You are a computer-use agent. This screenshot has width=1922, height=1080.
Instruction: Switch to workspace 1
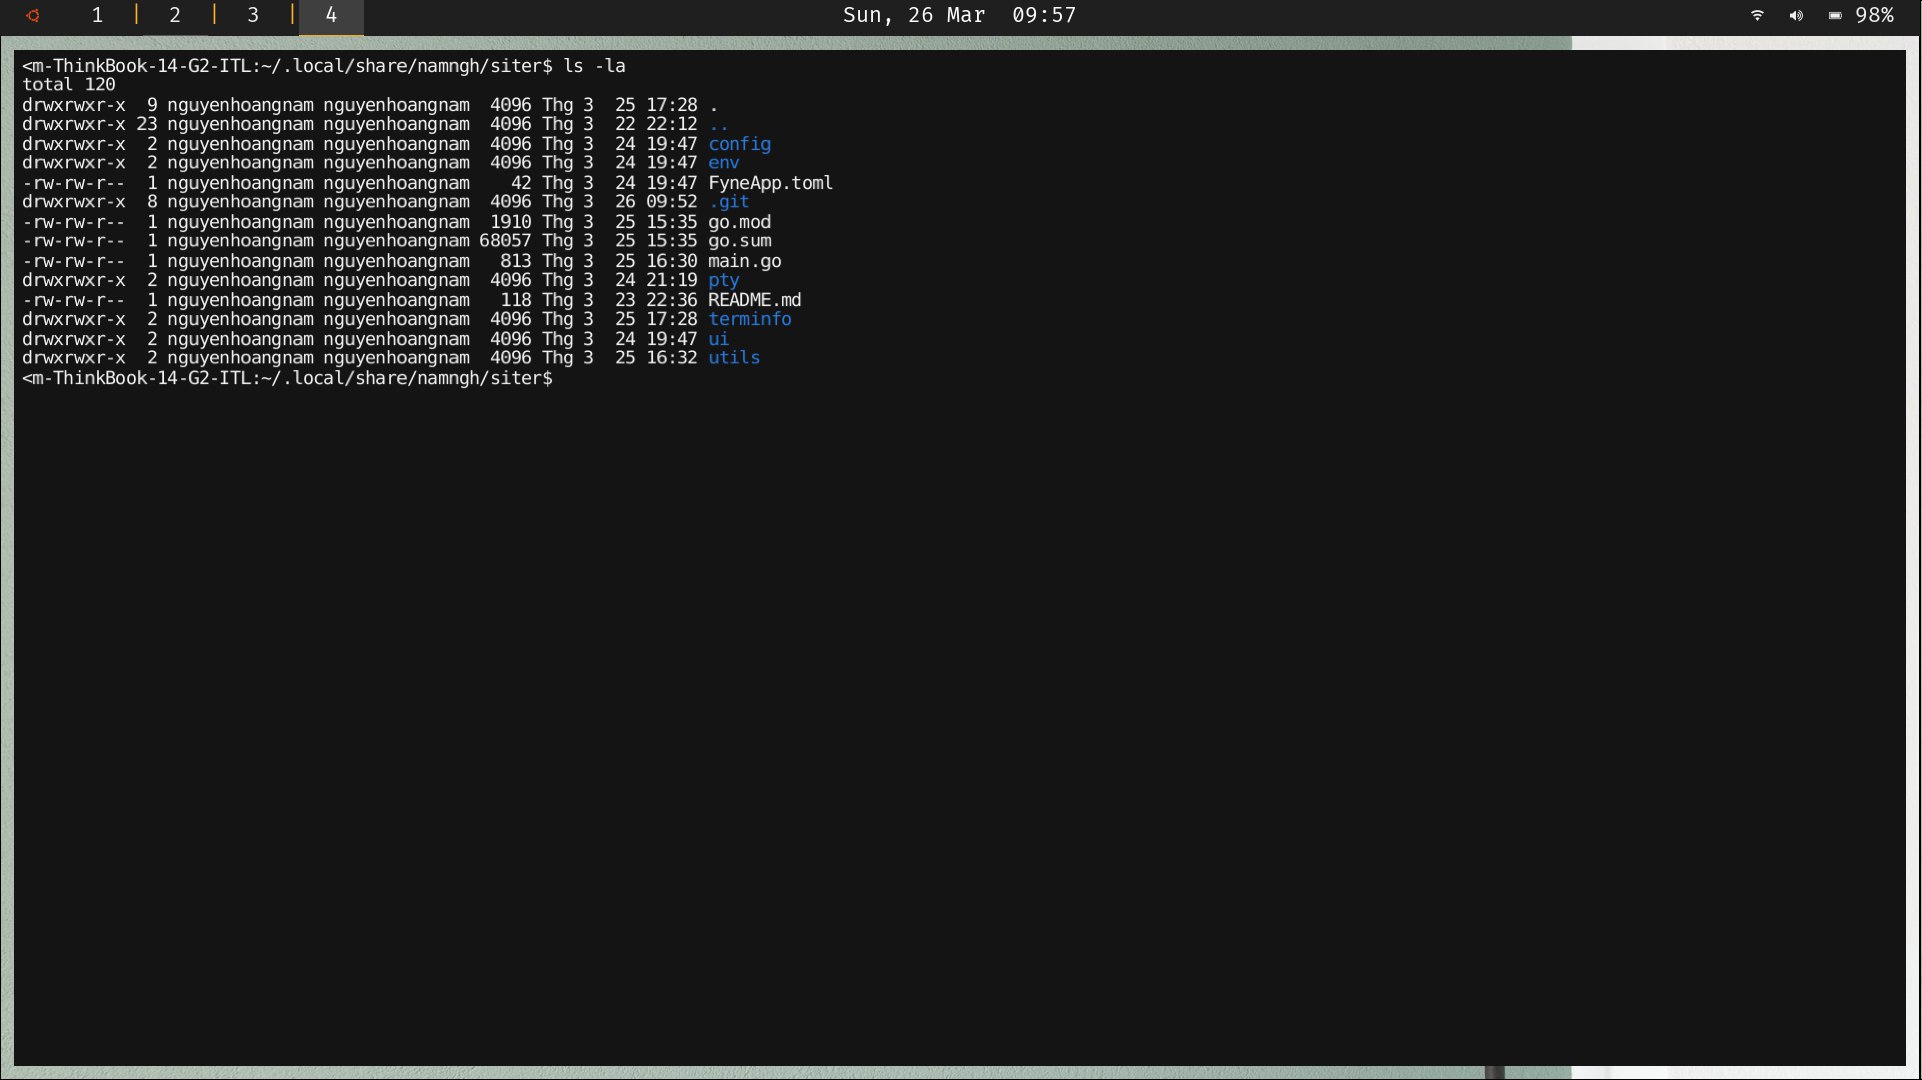tap(97, 15)
